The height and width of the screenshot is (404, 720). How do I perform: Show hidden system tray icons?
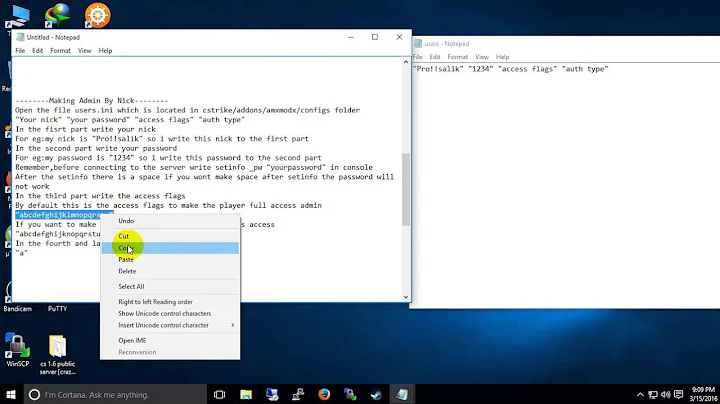coord(640,394)
